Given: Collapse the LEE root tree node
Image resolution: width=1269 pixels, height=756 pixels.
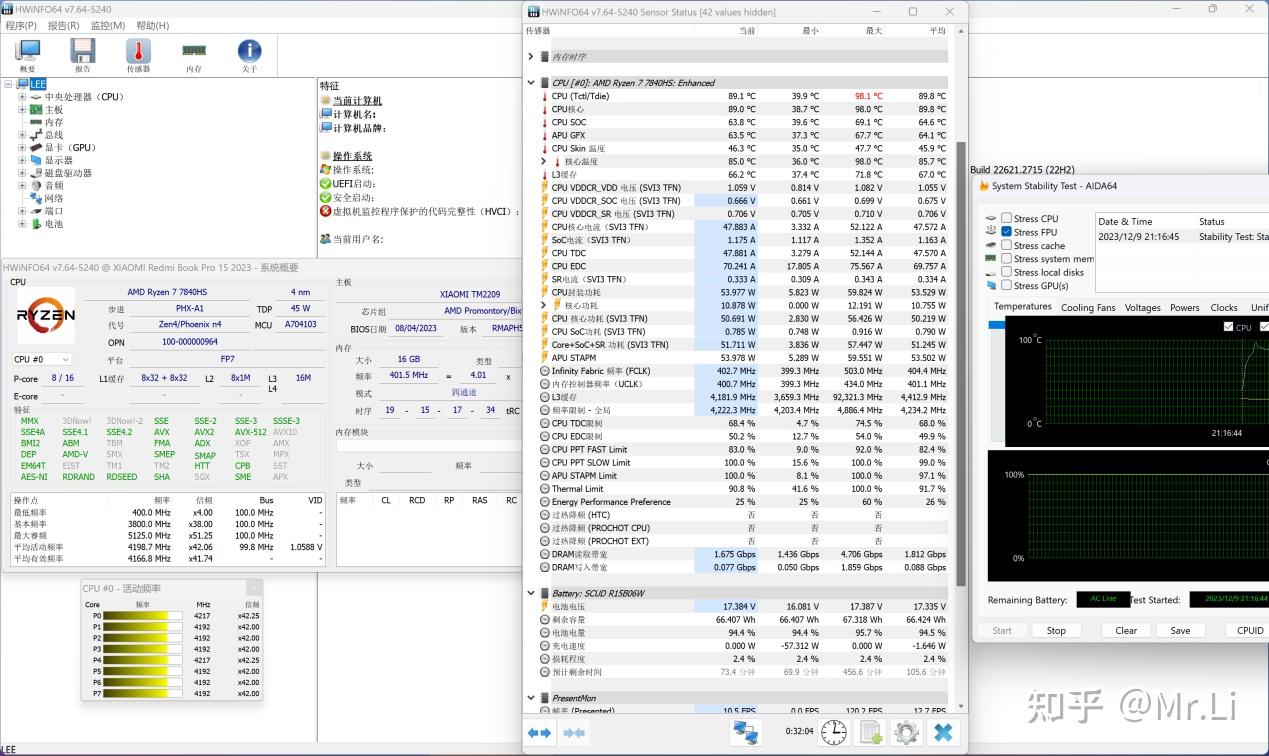Looking at the screenshot, I should (x=9, y=84).
